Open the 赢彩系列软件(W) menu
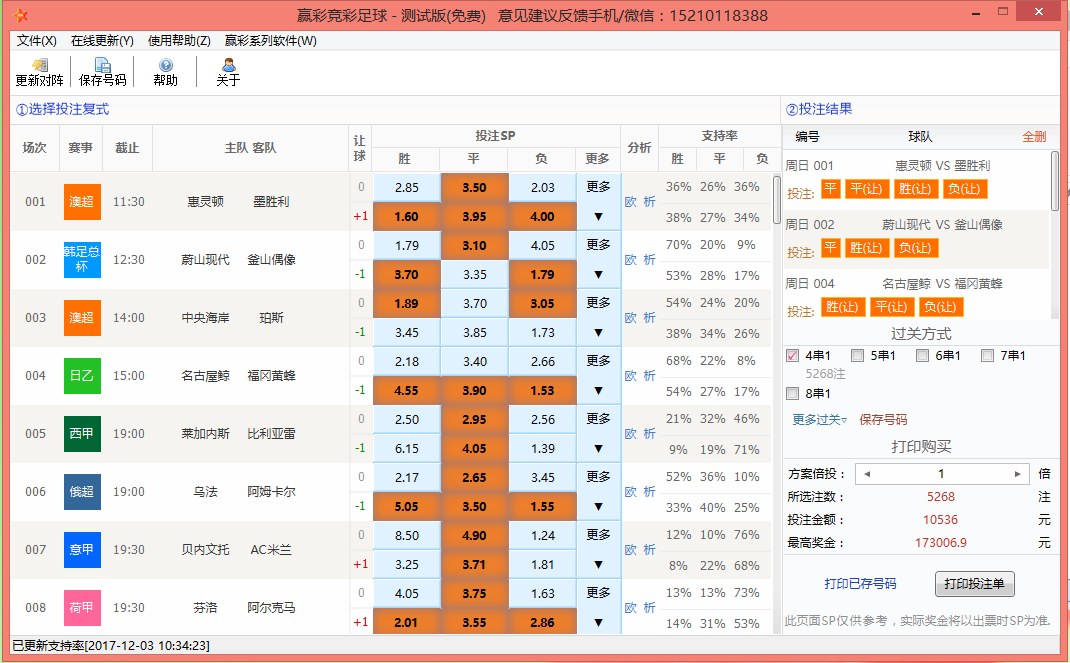 tap(271, 41)
